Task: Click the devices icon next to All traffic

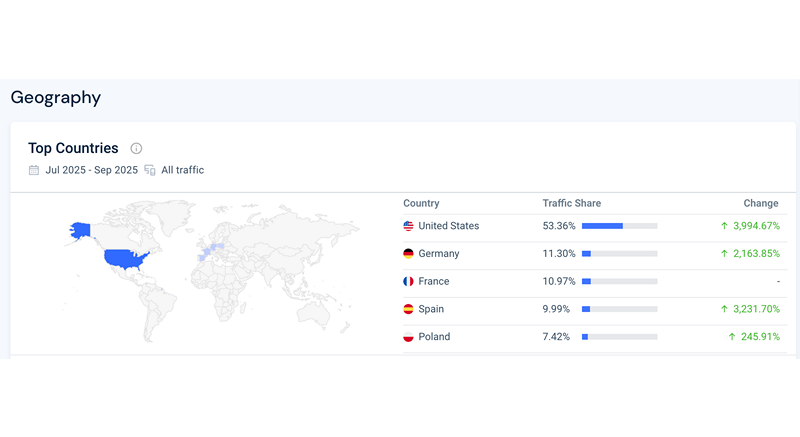Action: click(x=150, y=170)
